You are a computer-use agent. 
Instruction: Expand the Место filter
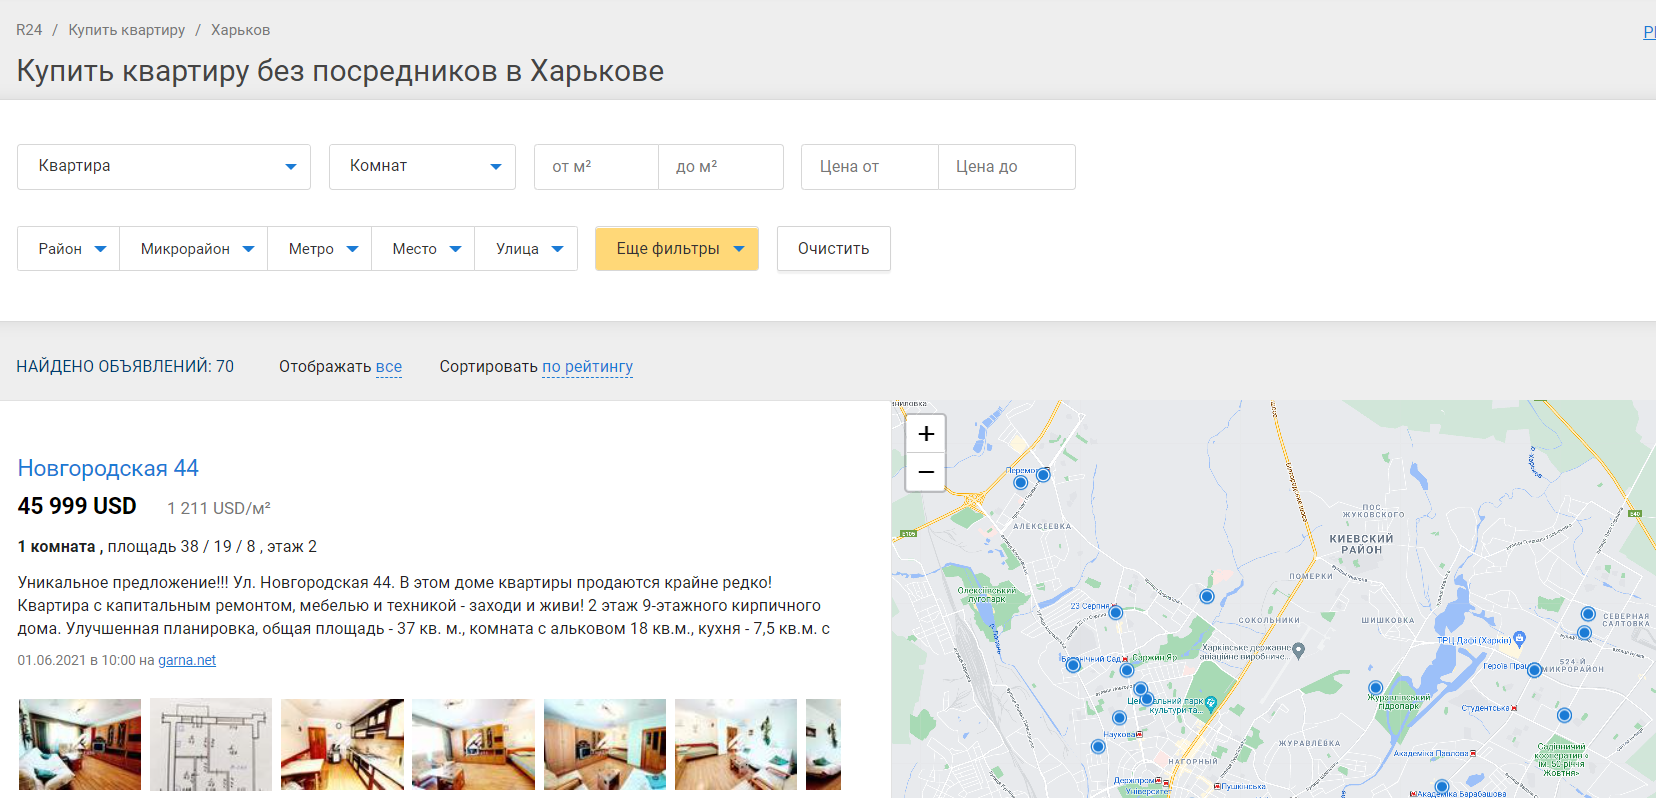tap(423, 249)
